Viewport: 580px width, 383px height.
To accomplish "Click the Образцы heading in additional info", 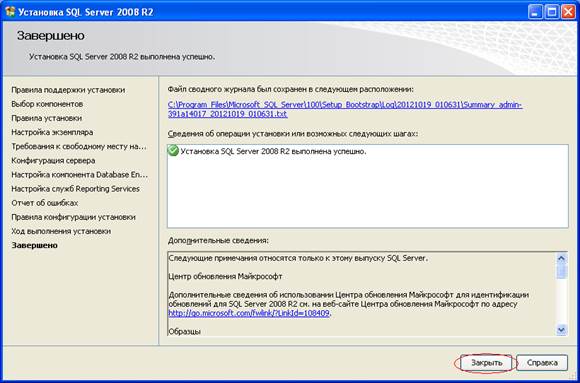I will point(185,332).
